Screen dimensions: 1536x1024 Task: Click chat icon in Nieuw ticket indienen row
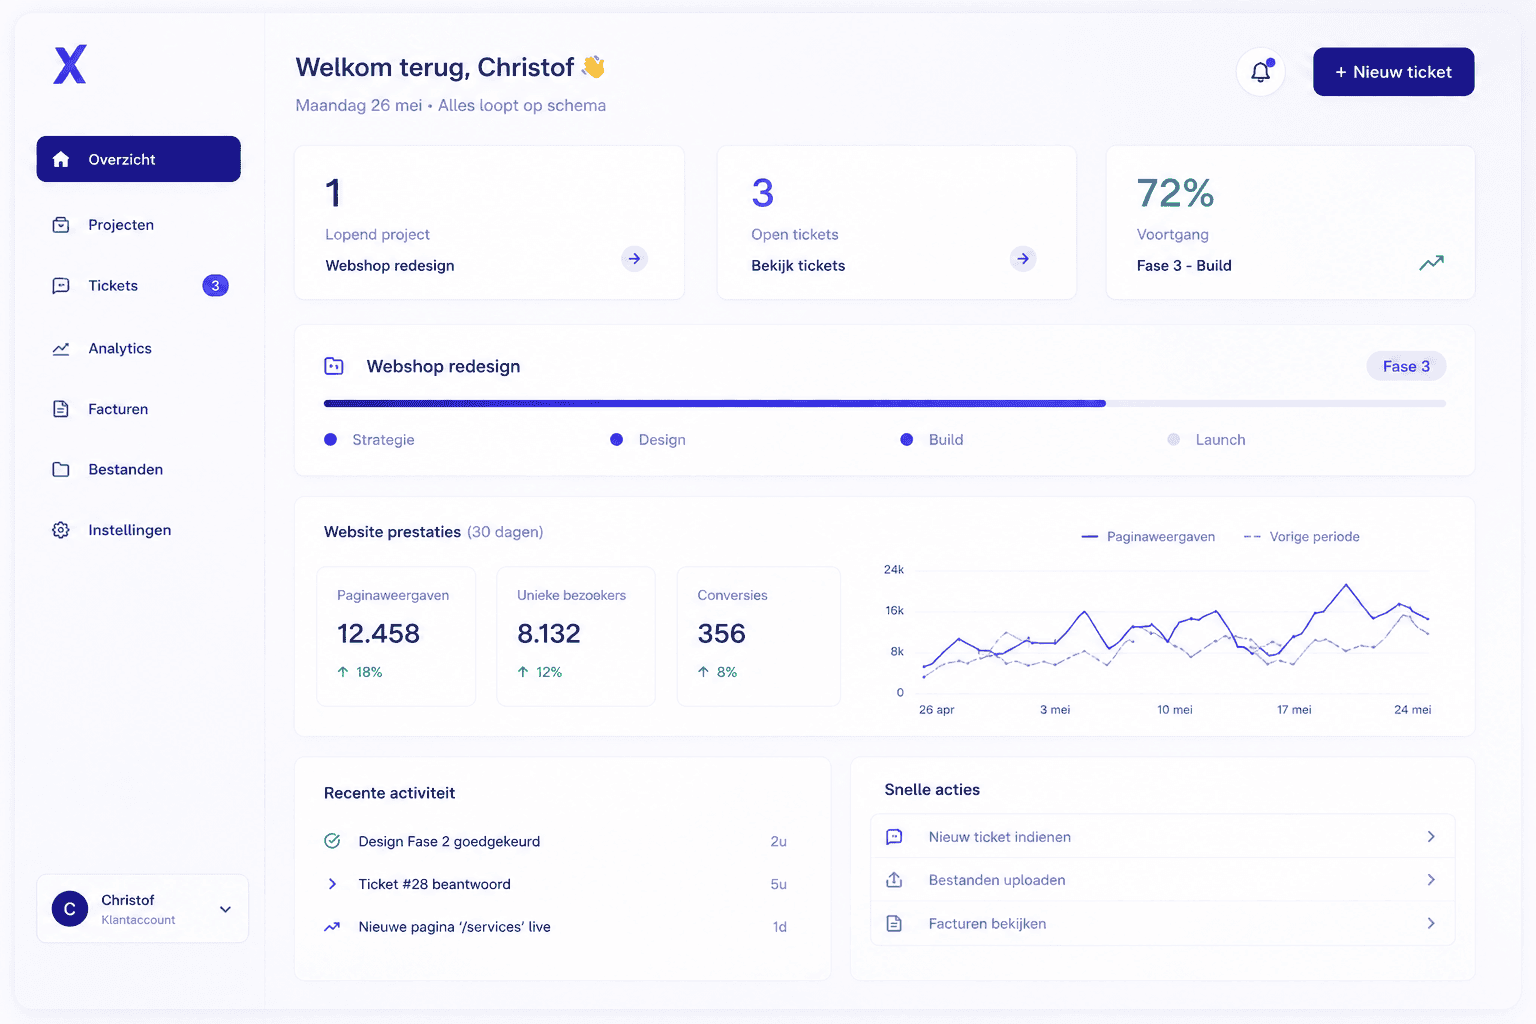pos(894,837)
